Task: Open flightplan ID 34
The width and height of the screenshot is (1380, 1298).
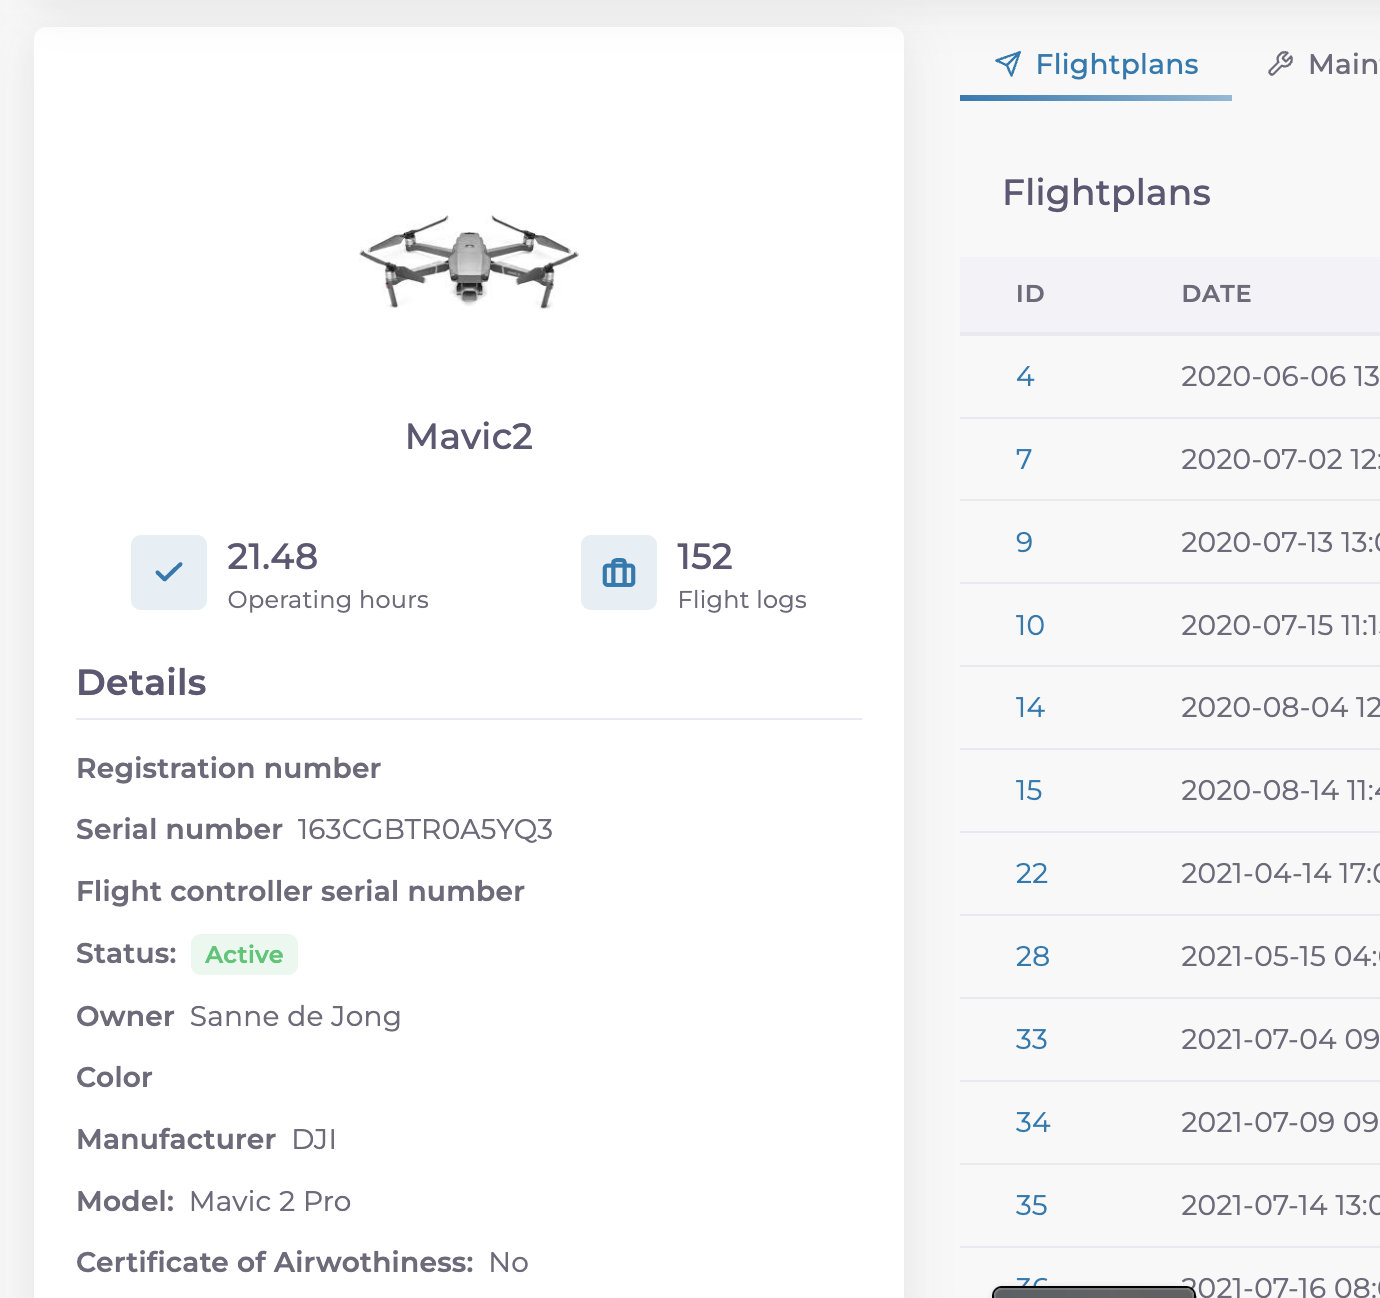Action: (1033, 1122)
